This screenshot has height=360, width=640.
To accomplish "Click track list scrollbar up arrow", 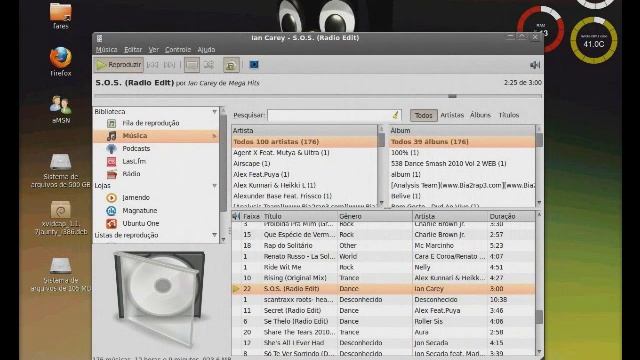I will click(x=539, y=214).
